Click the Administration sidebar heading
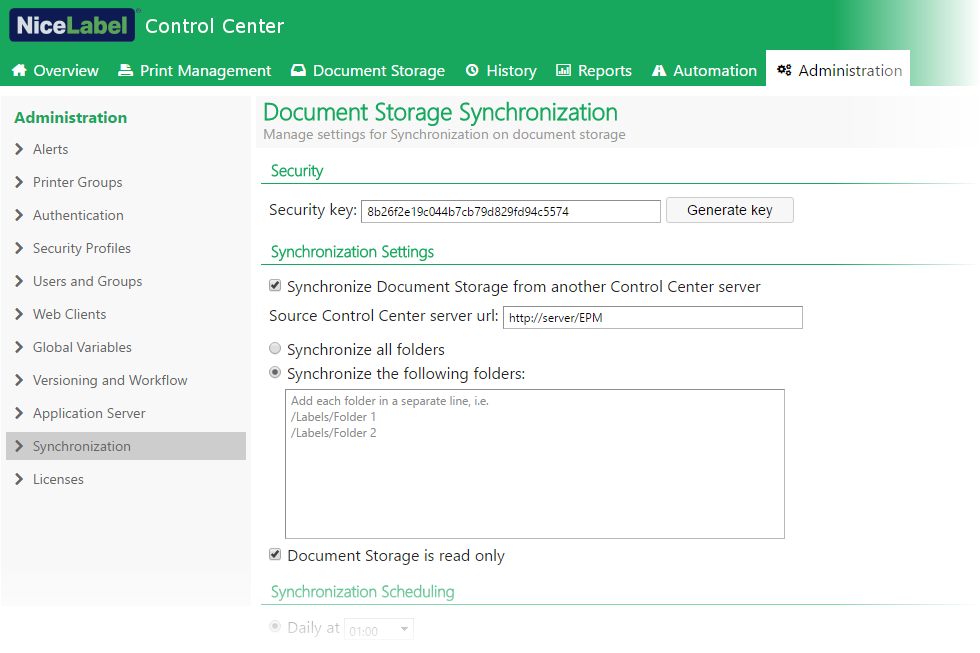 click(71, 117)
